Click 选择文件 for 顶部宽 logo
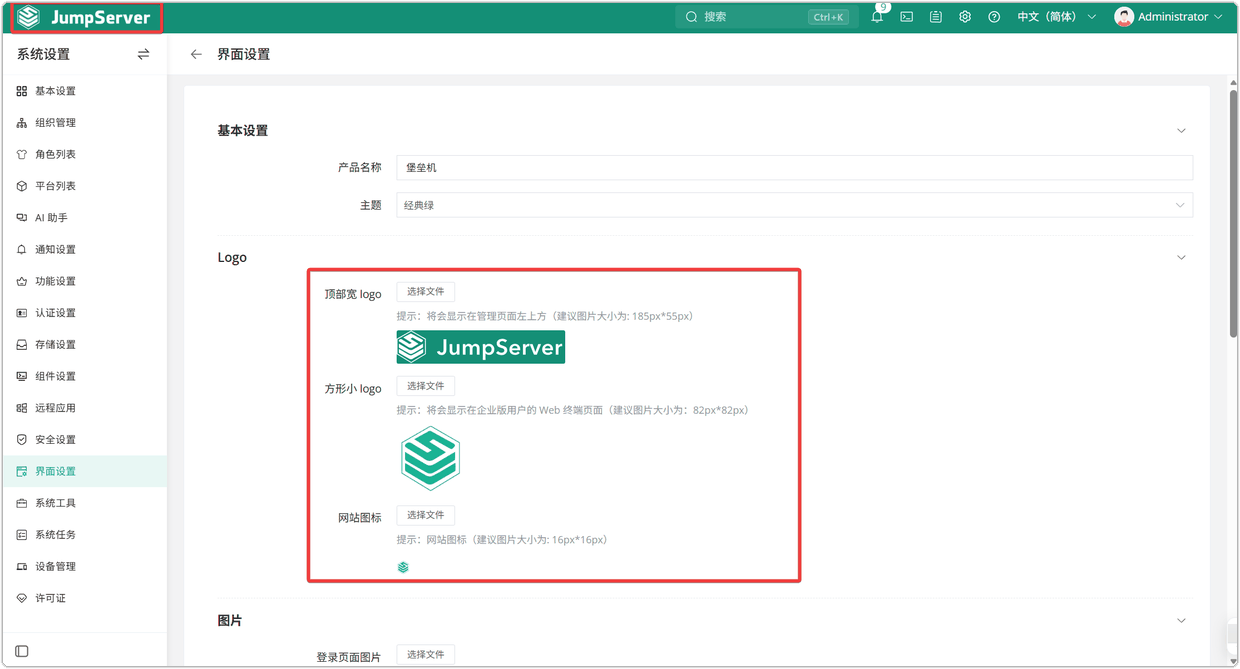1240x669 pixels. click(x=426, y=292)
